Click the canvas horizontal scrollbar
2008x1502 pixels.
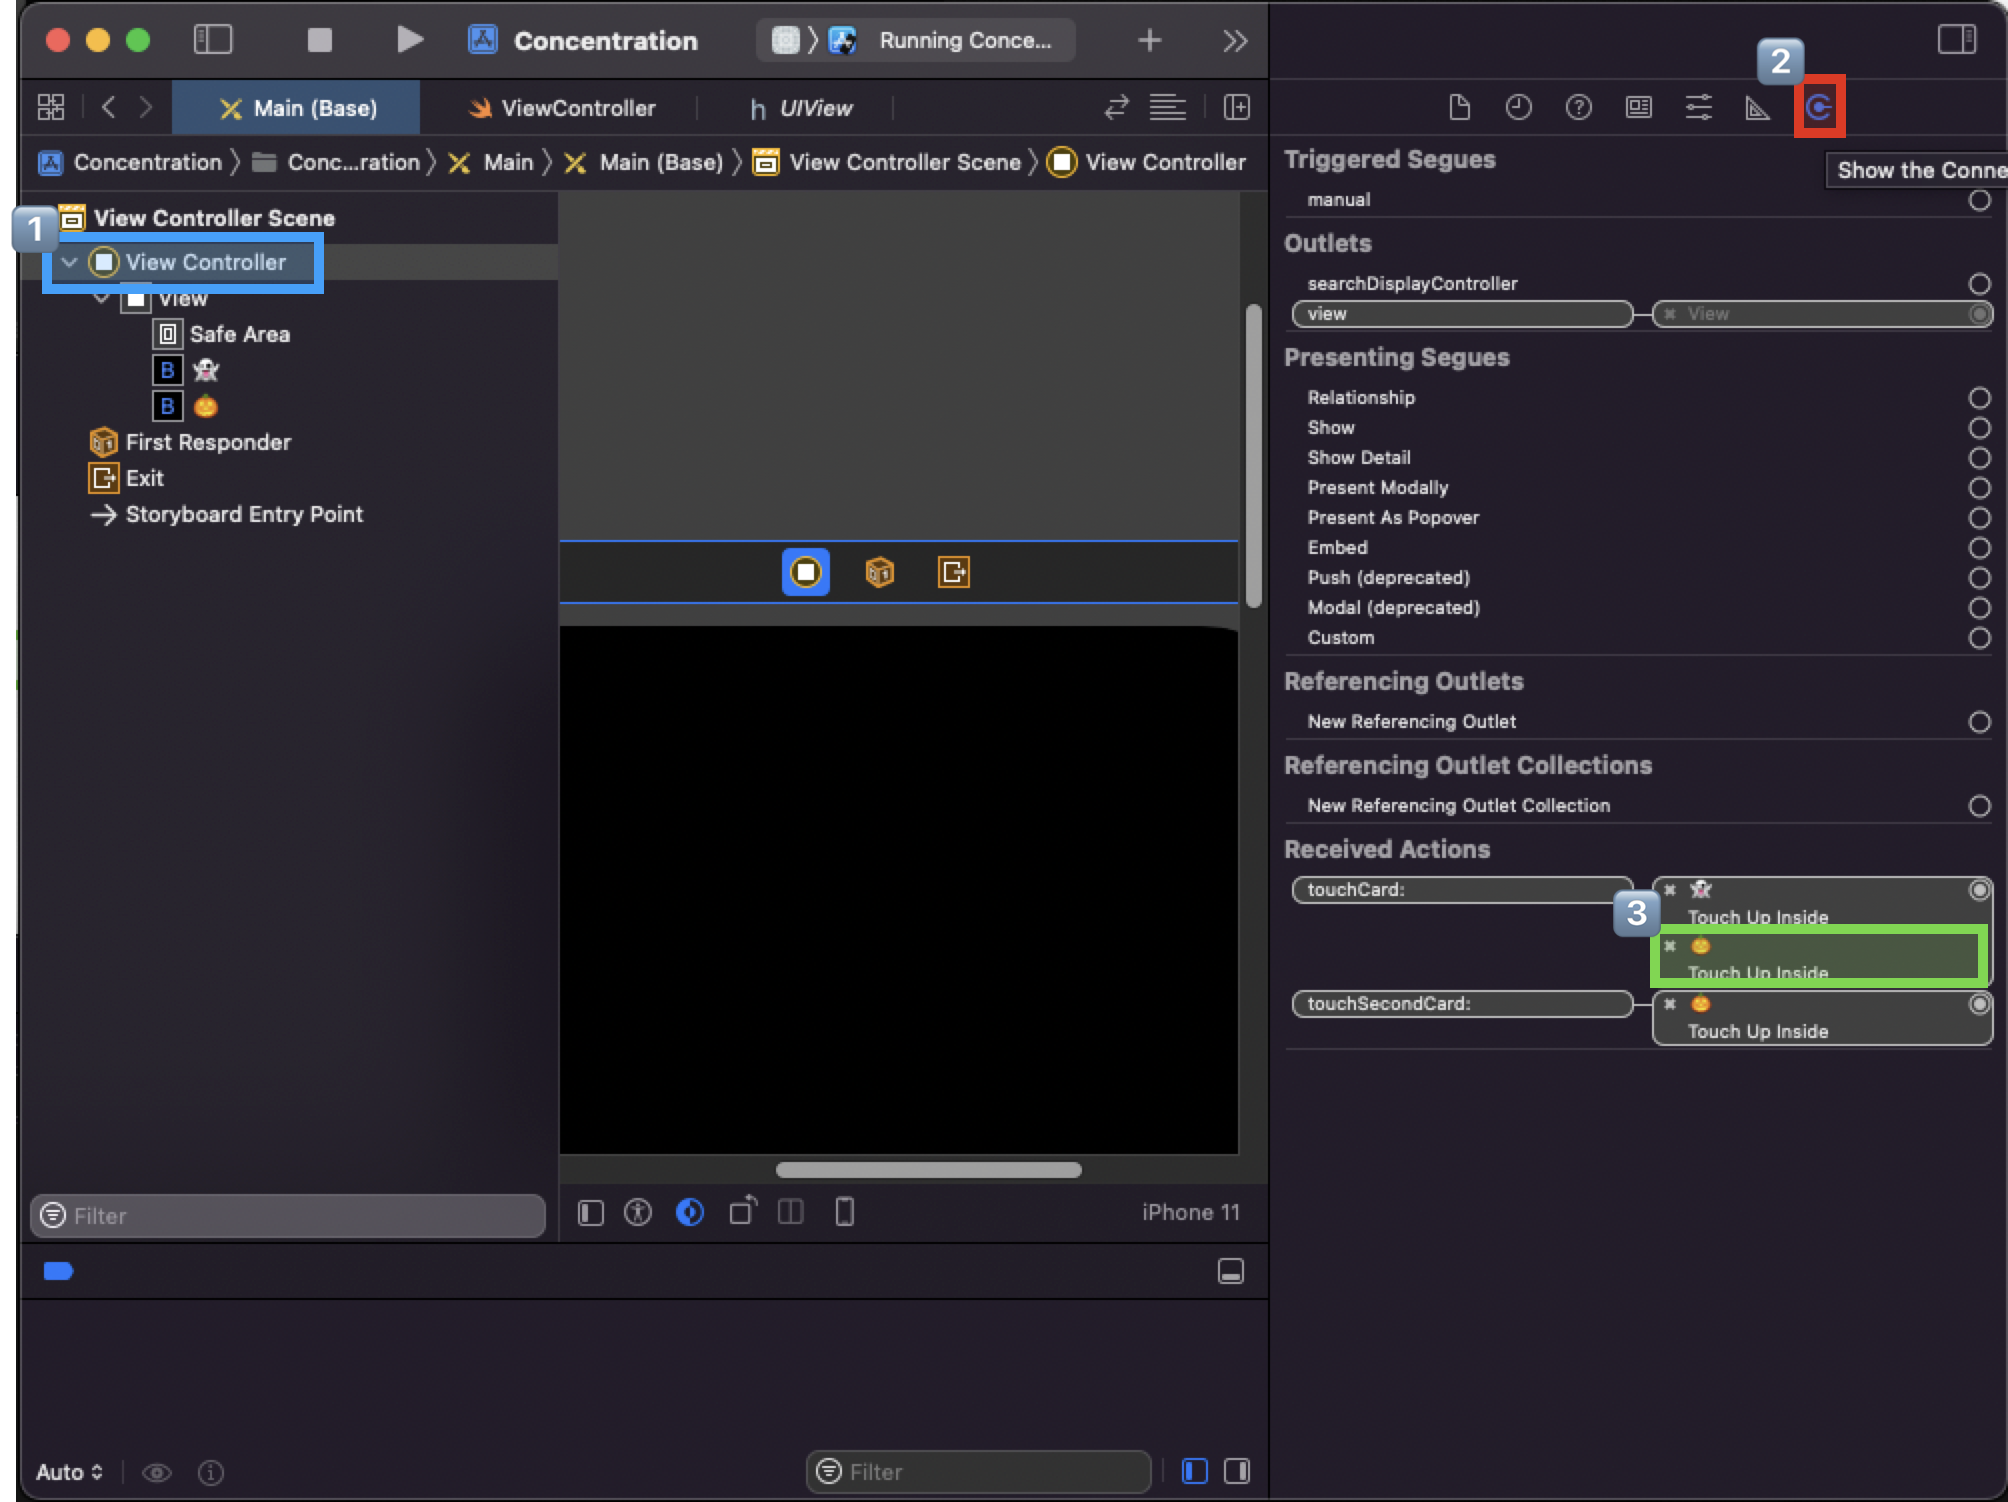point(928,1170)
